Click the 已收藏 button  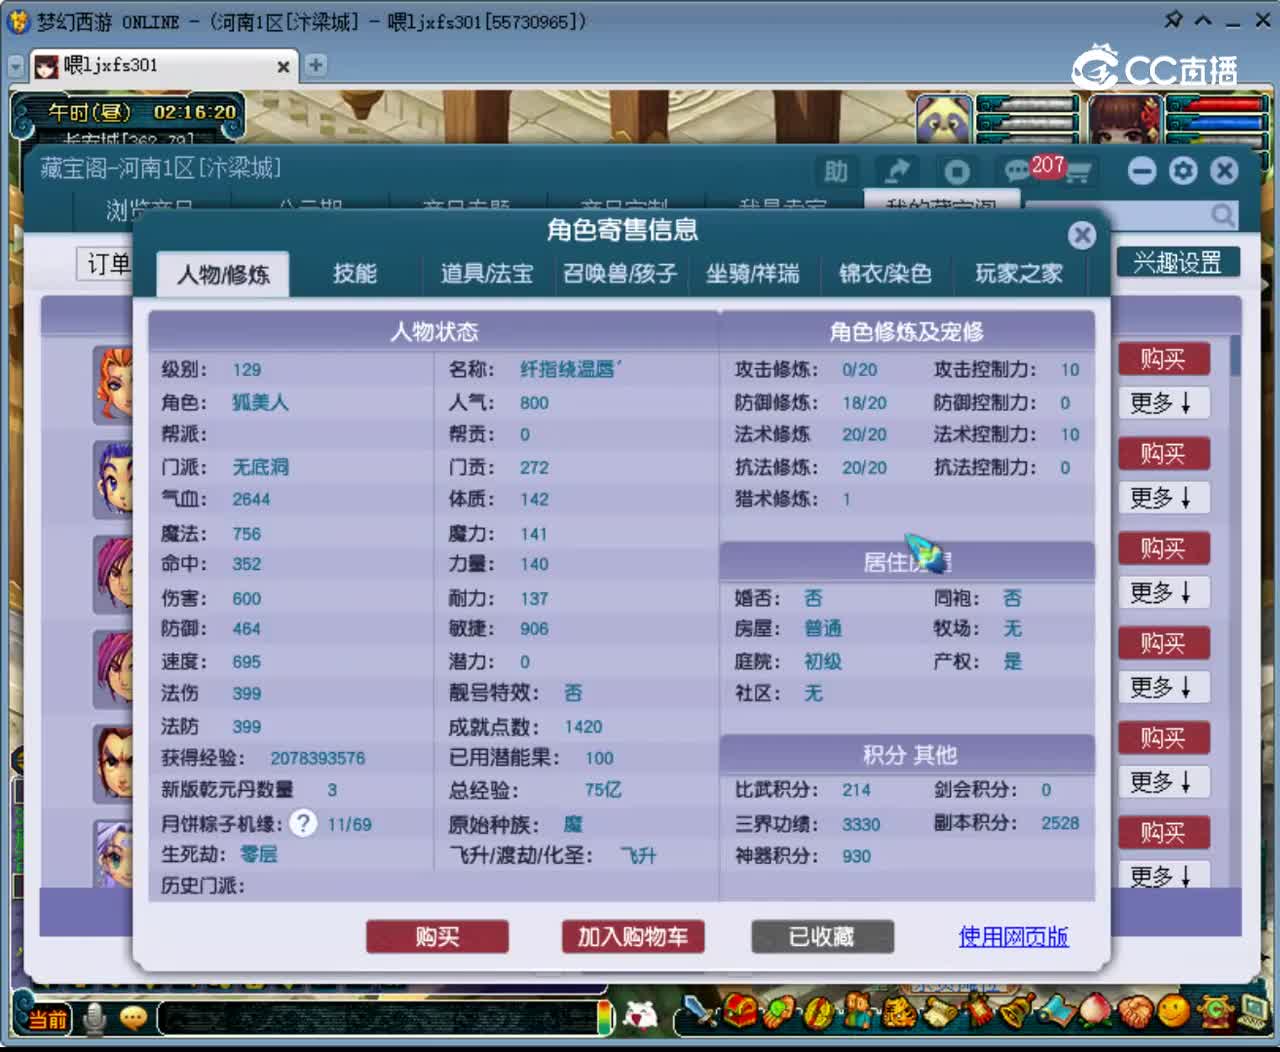click(822, 937)
